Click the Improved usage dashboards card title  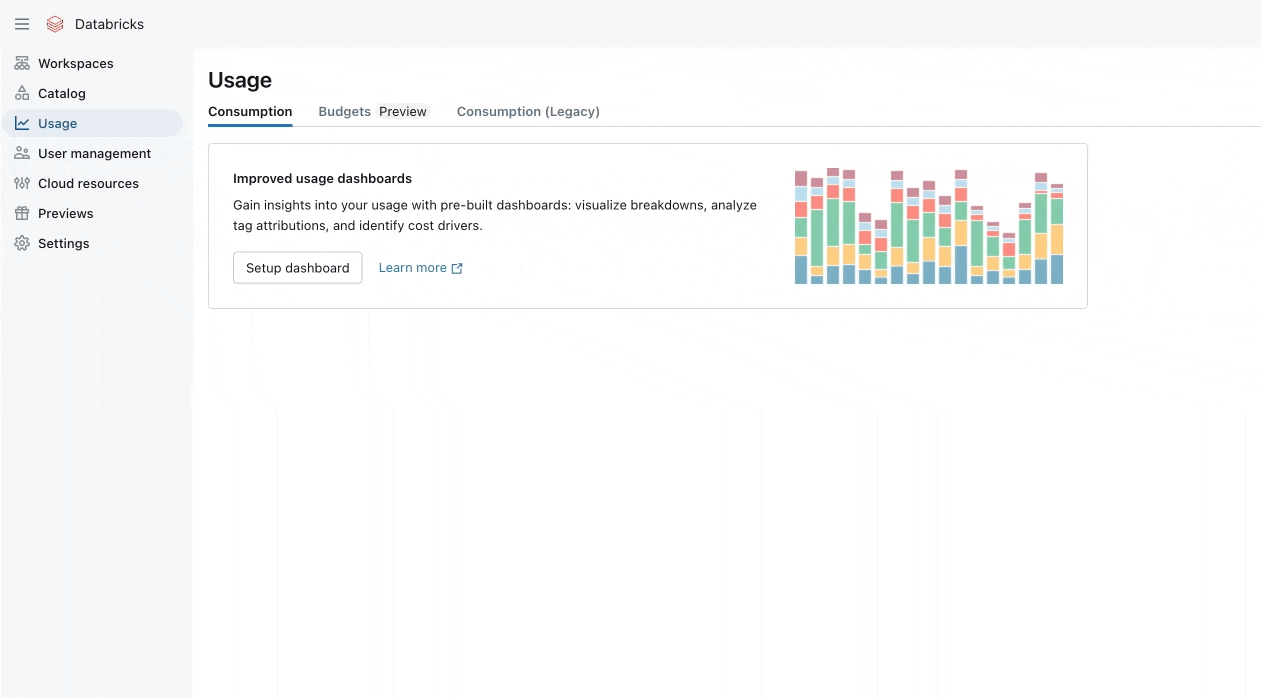pos(322,178)
